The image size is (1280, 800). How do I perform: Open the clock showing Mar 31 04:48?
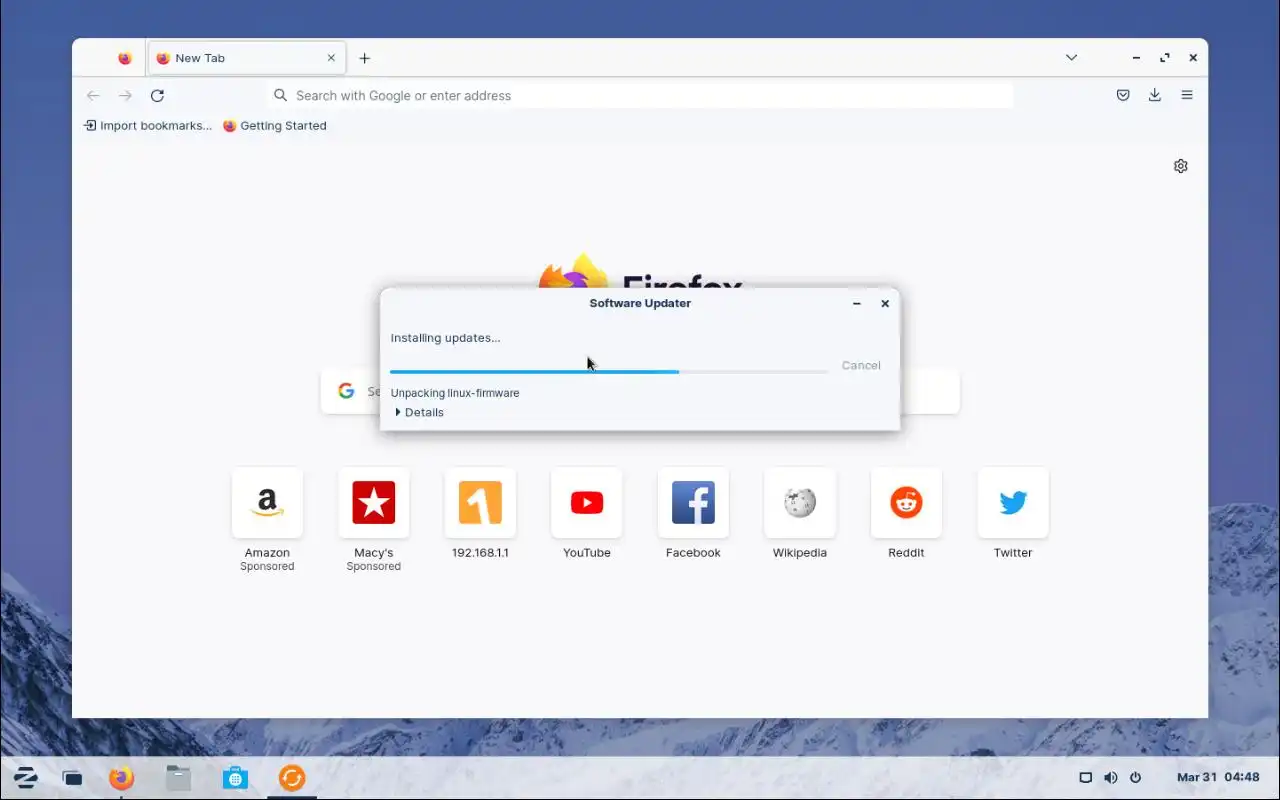click(1218, 777)
